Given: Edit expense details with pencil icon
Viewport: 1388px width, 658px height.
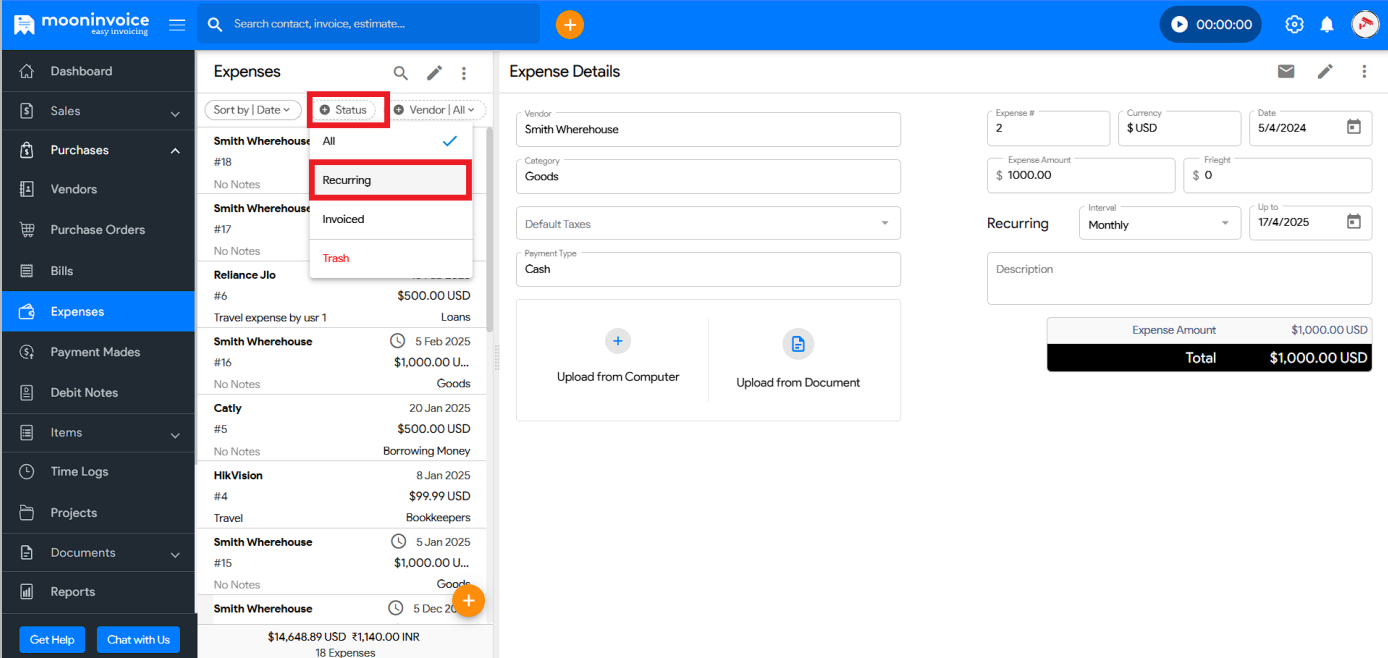Looking at the screenshot, I should coord(1325,71).
